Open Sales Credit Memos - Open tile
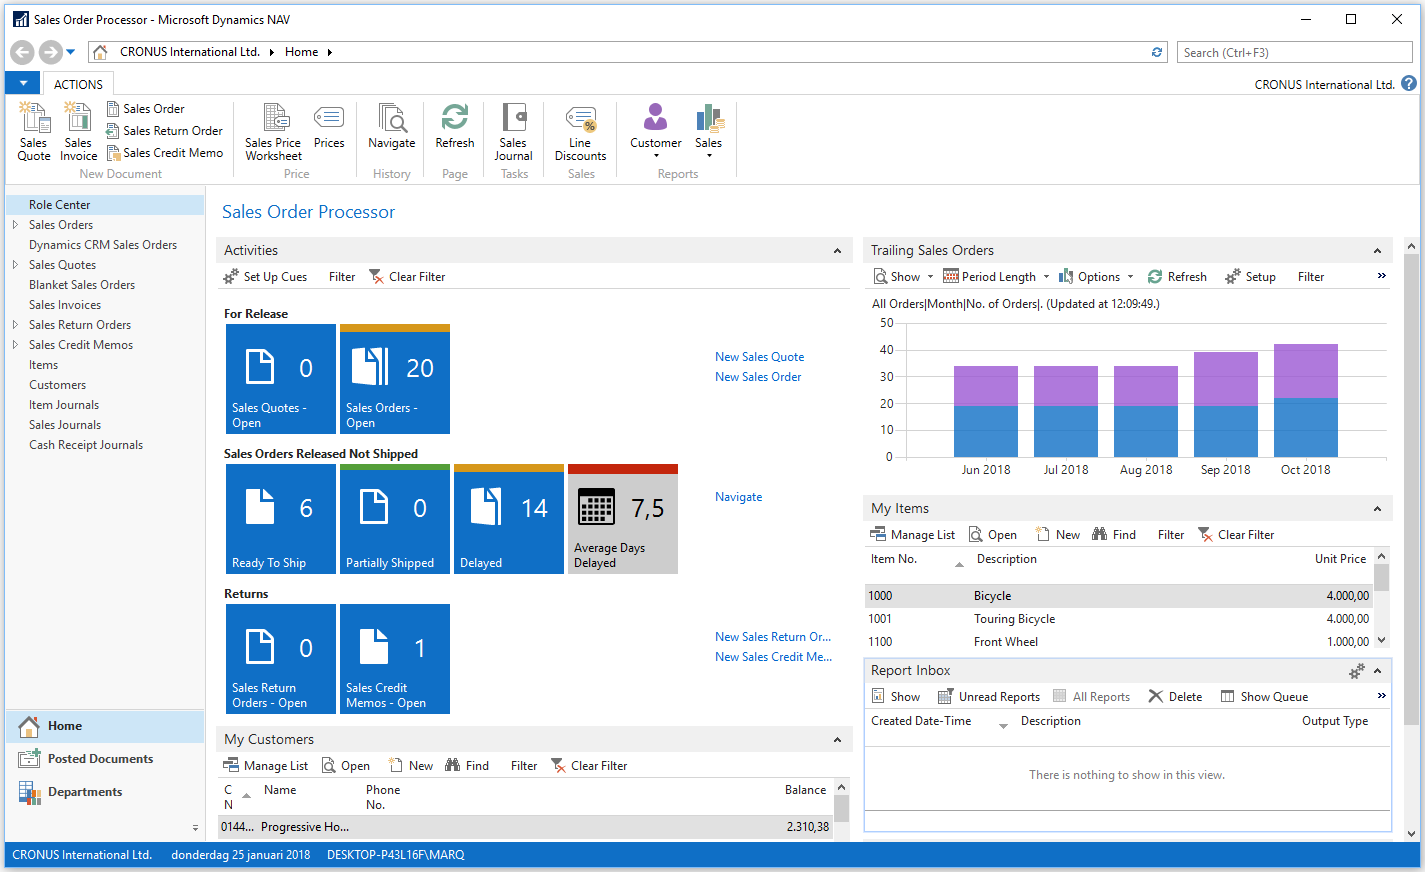Screen dimensions: 1425x872 coord(395,659)
